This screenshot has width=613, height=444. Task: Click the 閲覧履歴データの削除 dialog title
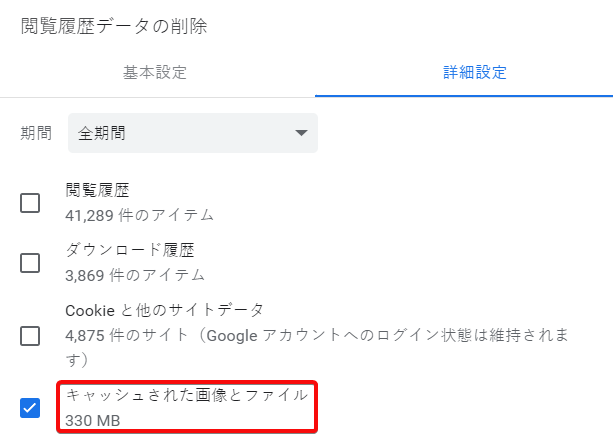point(114,26)
